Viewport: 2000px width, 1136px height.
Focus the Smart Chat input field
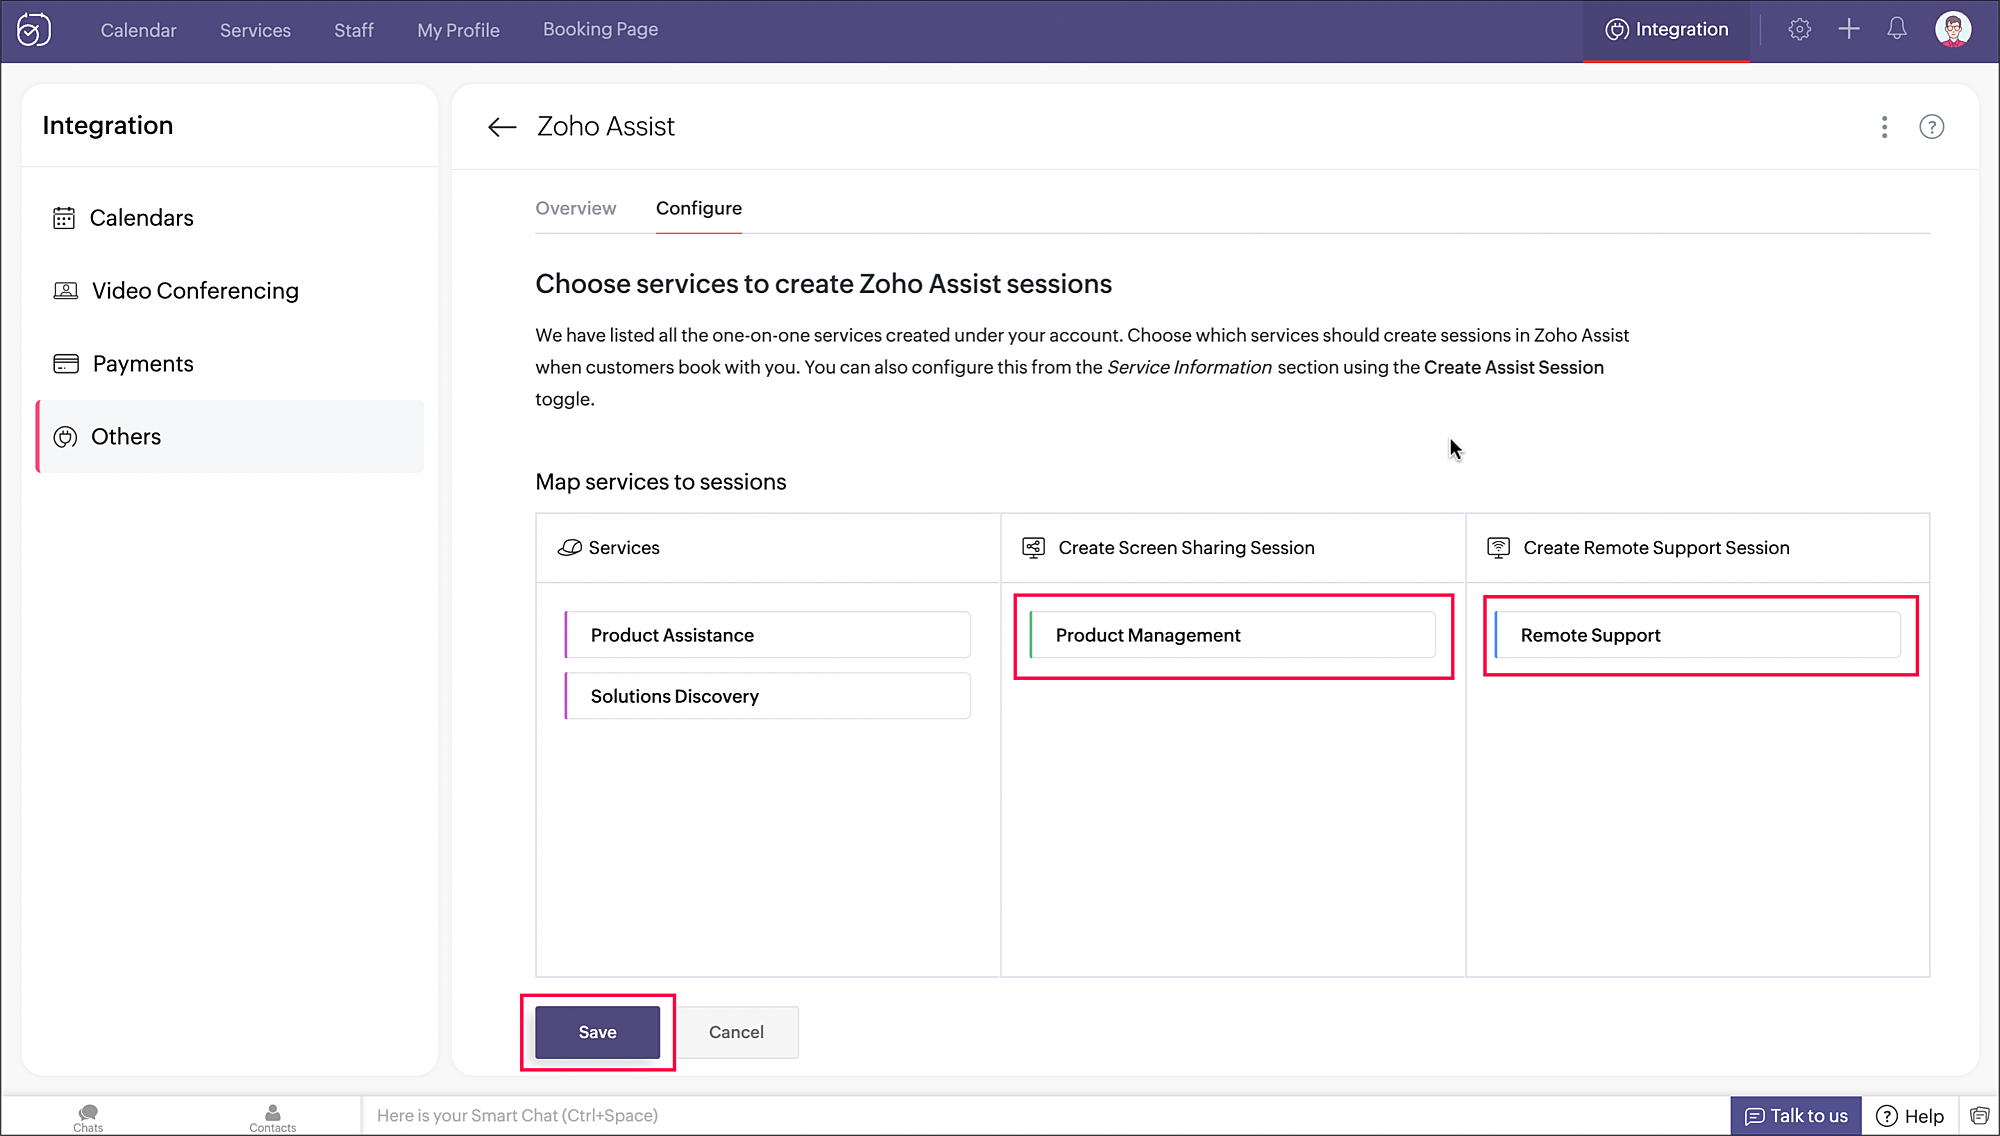click(1045, 1116)
